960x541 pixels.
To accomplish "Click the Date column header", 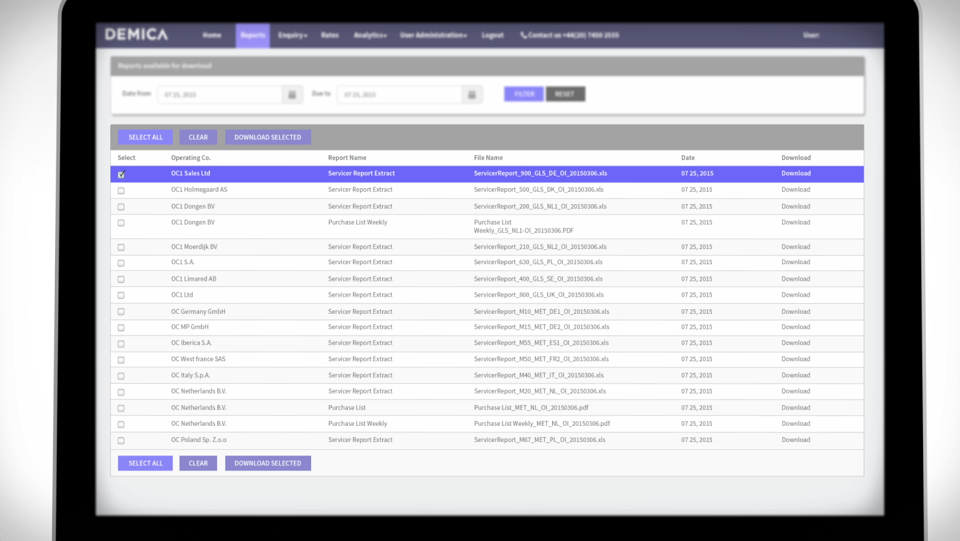I will tap(688, 157).
